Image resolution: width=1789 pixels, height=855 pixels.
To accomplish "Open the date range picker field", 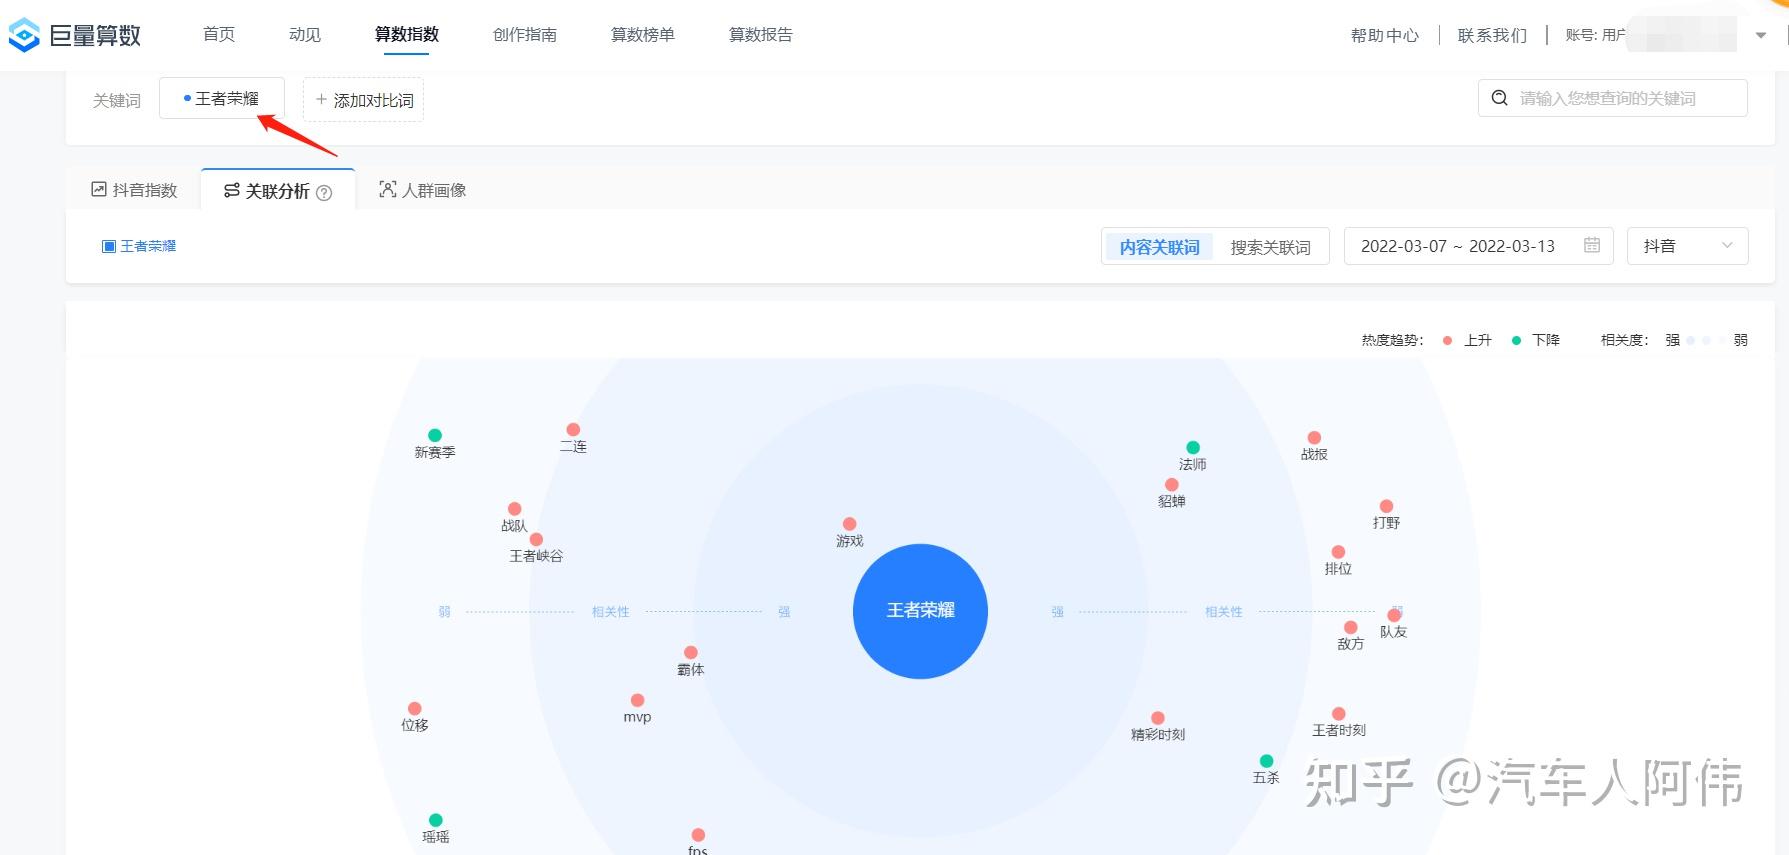I will point(1479,246).
